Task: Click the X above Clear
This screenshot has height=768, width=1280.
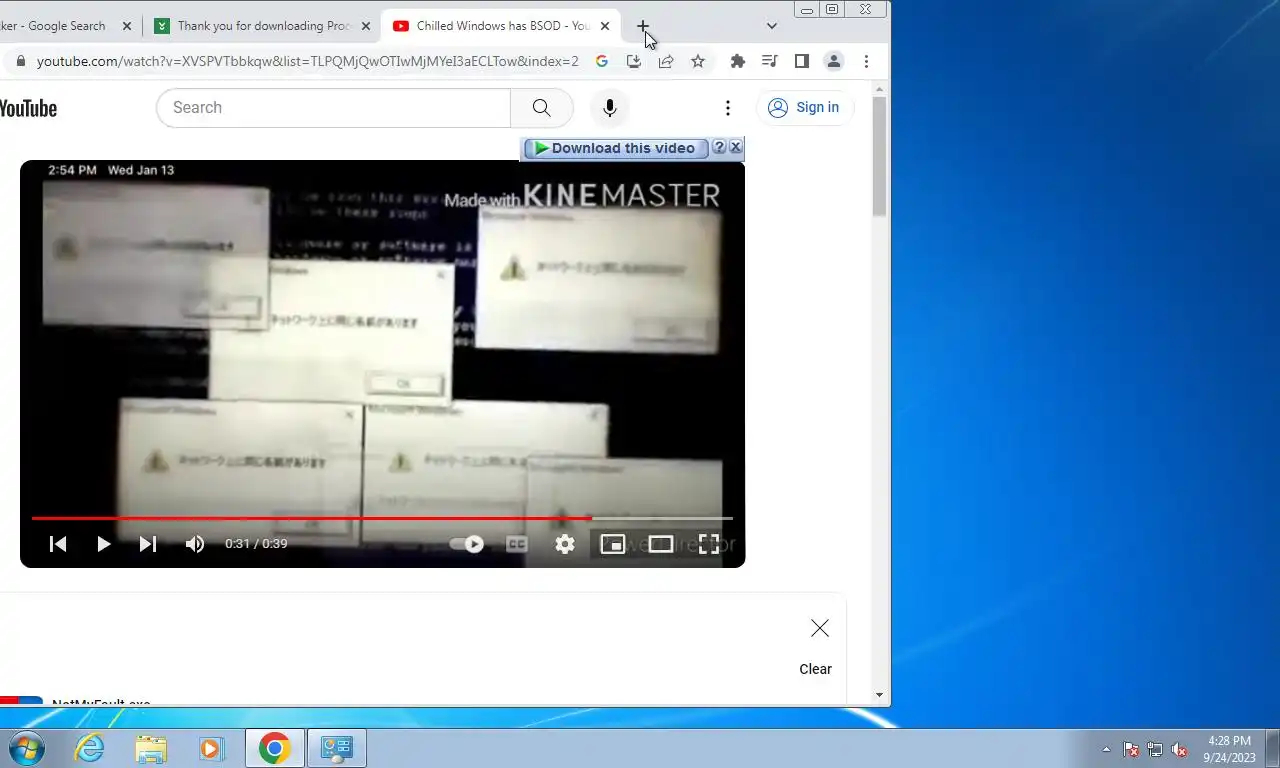Action: pos(820,628)
